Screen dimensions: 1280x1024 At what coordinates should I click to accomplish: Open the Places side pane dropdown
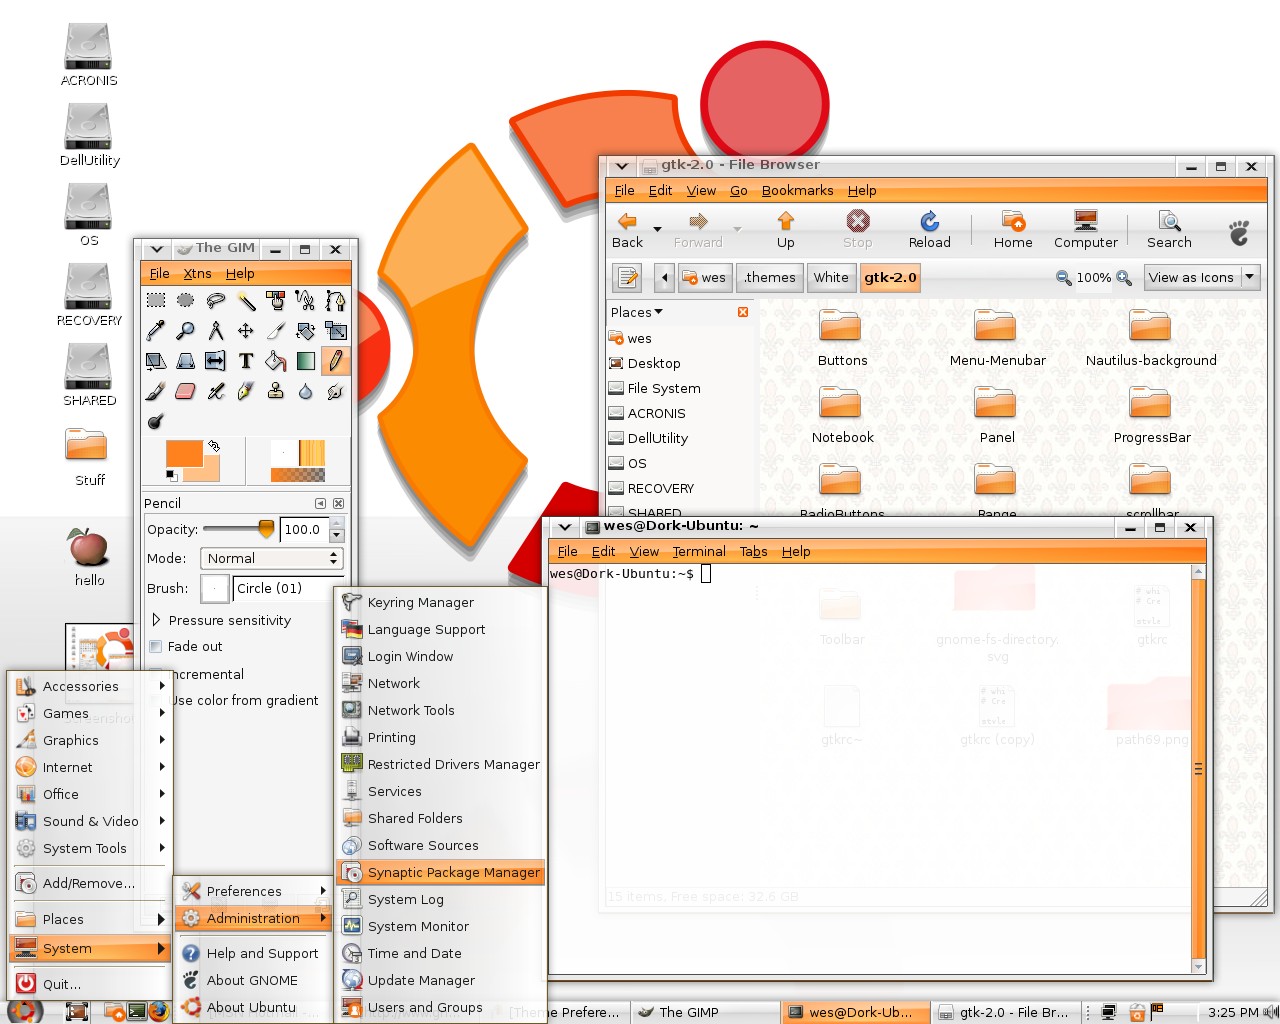point(637,312)
